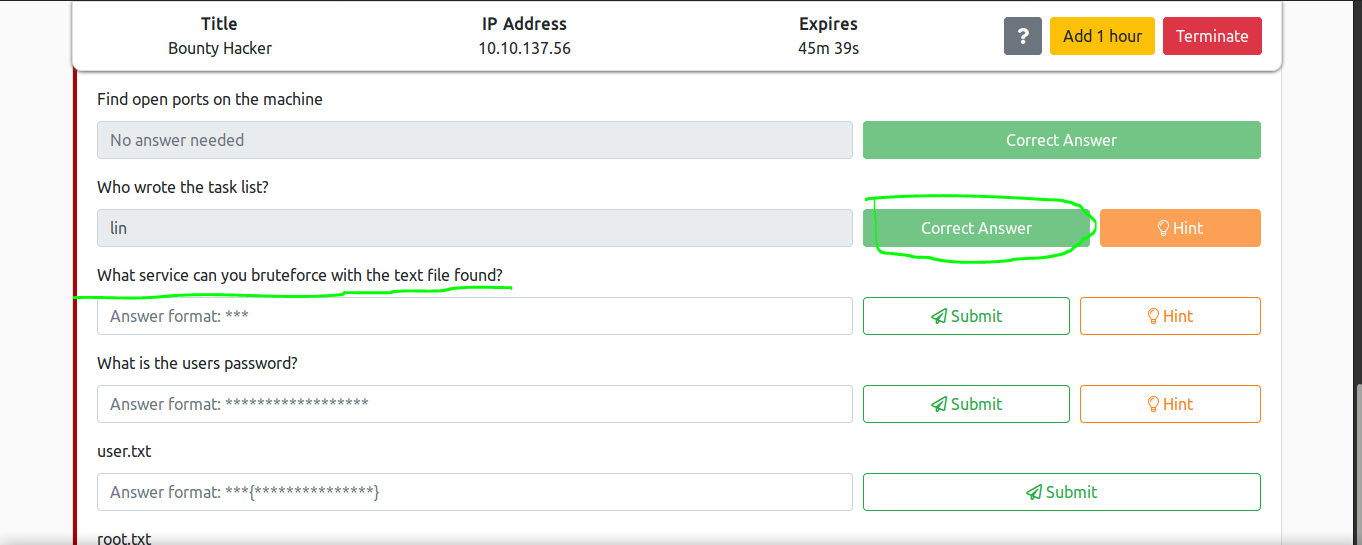Add 1 hour to machine timer

[1102, 36]
